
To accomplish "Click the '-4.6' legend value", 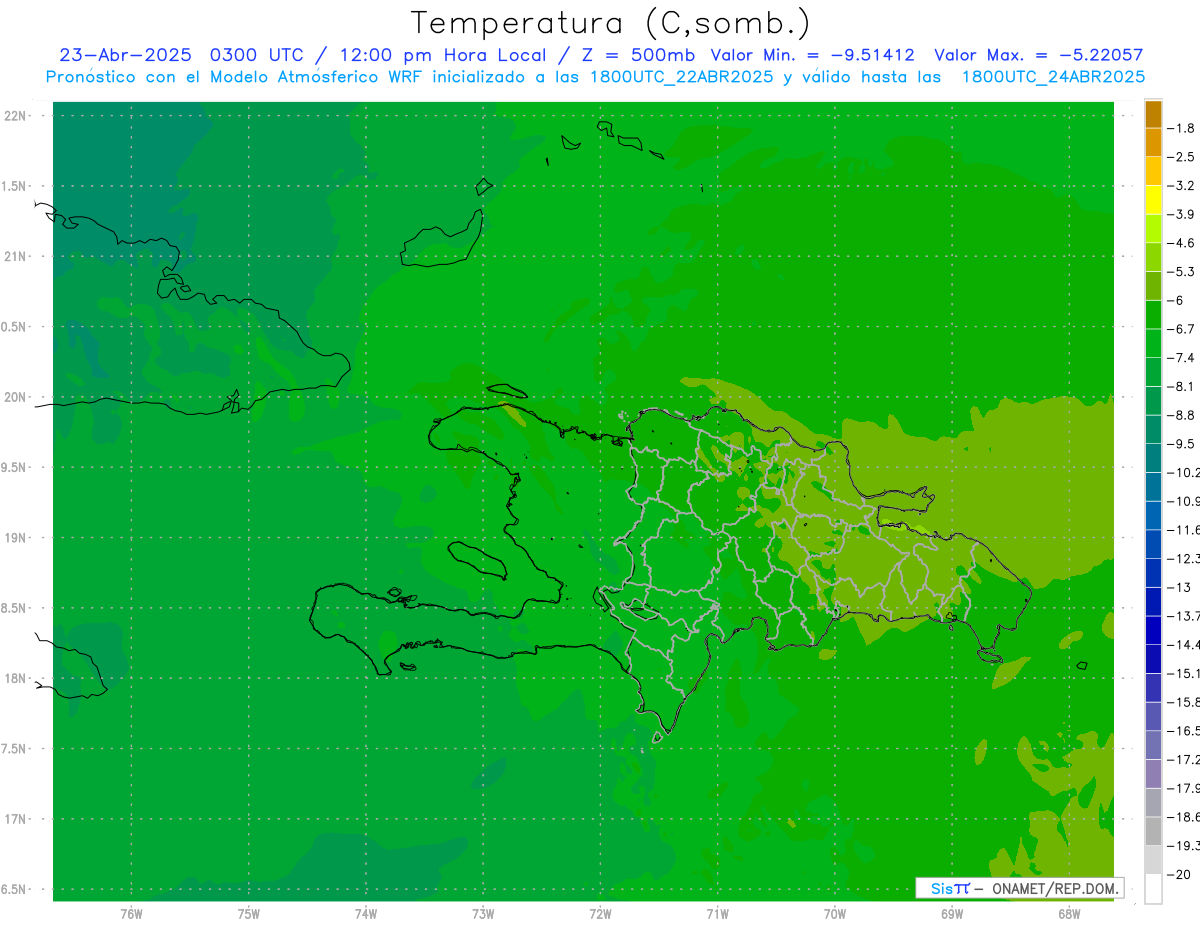I will [x=1181, y=243].
